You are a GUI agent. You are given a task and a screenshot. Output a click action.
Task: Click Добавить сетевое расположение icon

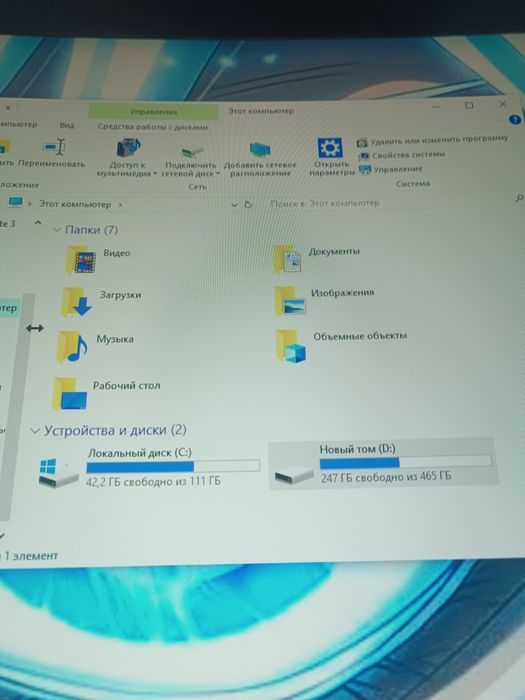[260, 150]
